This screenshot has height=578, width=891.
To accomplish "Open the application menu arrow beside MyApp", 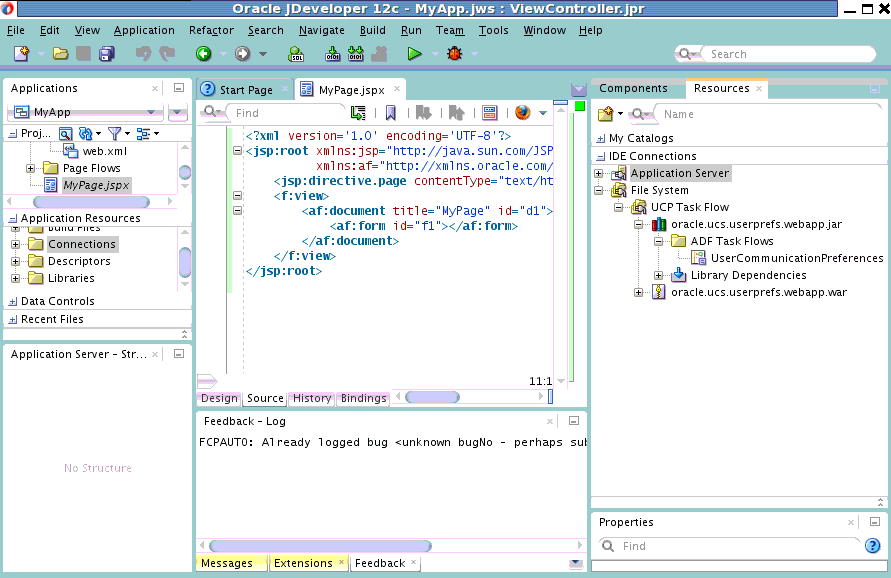I will click(x=178, y=112).
